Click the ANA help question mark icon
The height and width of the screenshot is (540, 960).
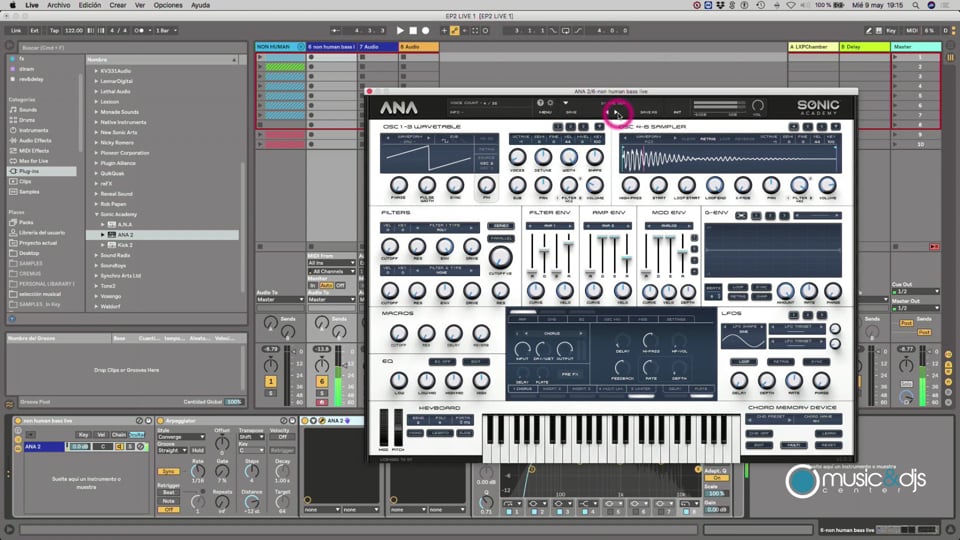point(540,103)
